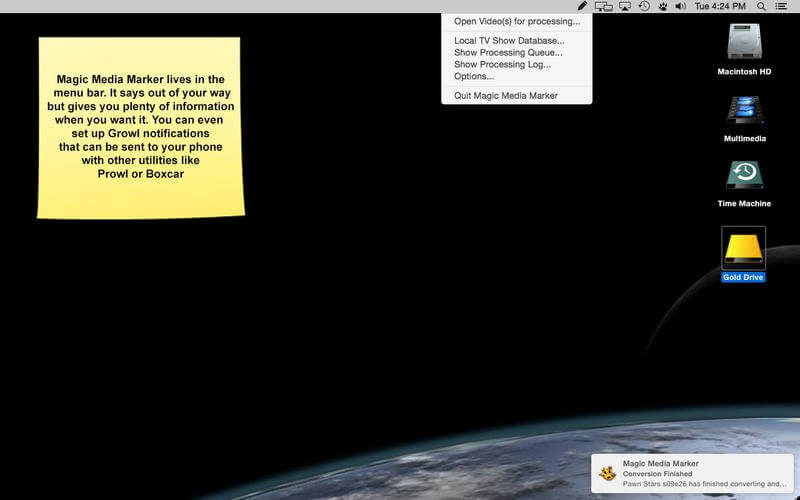
Task: Click the Gold Drive label
Action: [x=743, y=277]
